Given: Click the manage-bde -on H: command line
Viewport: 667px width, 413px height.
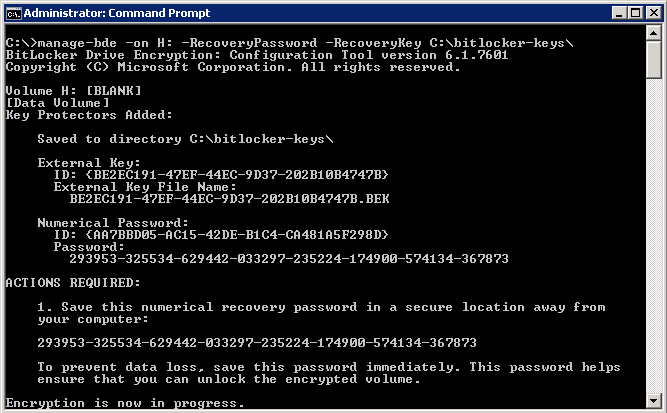Looking at the screenshot, I should pos(290,43).
